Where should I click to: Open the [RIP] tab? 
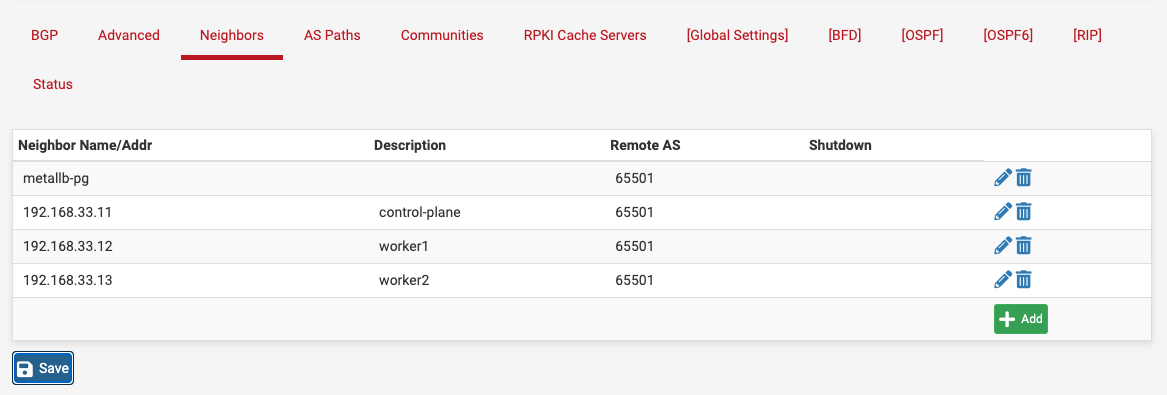1087,35
